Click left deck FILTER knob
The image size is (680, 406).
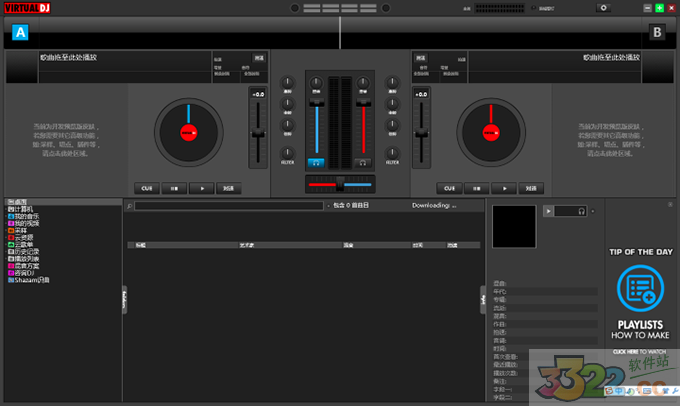[x=287, y=153]
